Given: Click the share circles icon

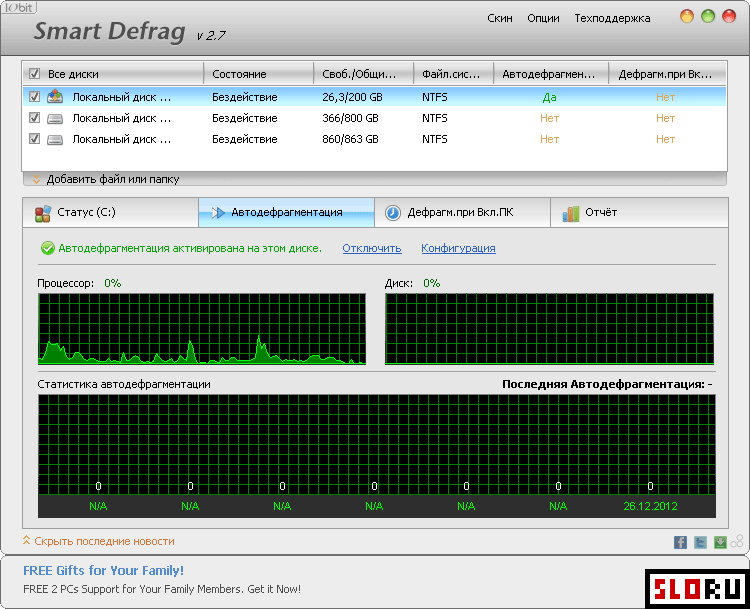Looking at the screenshot, I should (737, 541).
